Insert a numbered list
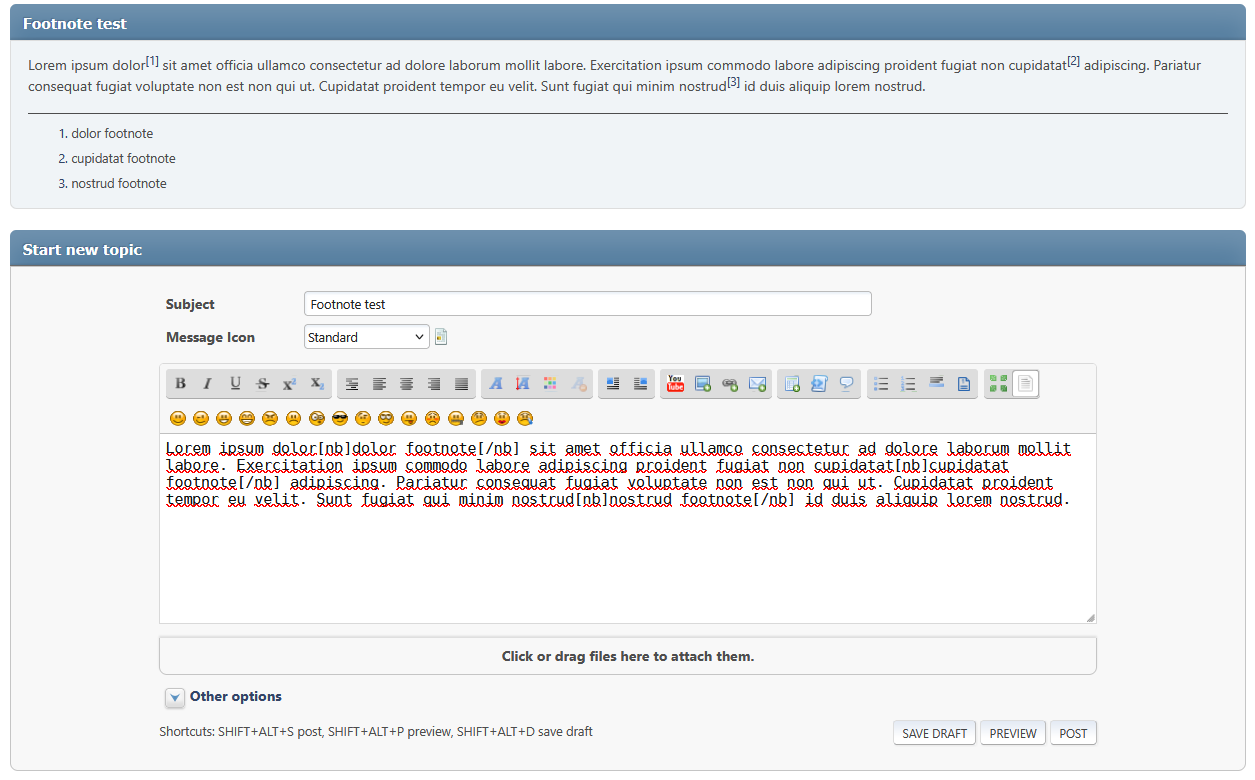 (x=909, y=384)
